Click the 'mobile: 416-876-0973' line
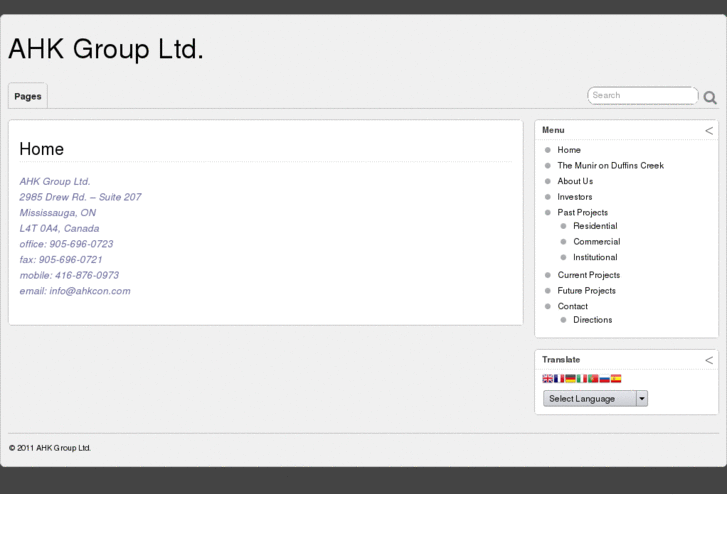Image resolution: width=727 pixels, height=545 pixels. coord(69,276)
